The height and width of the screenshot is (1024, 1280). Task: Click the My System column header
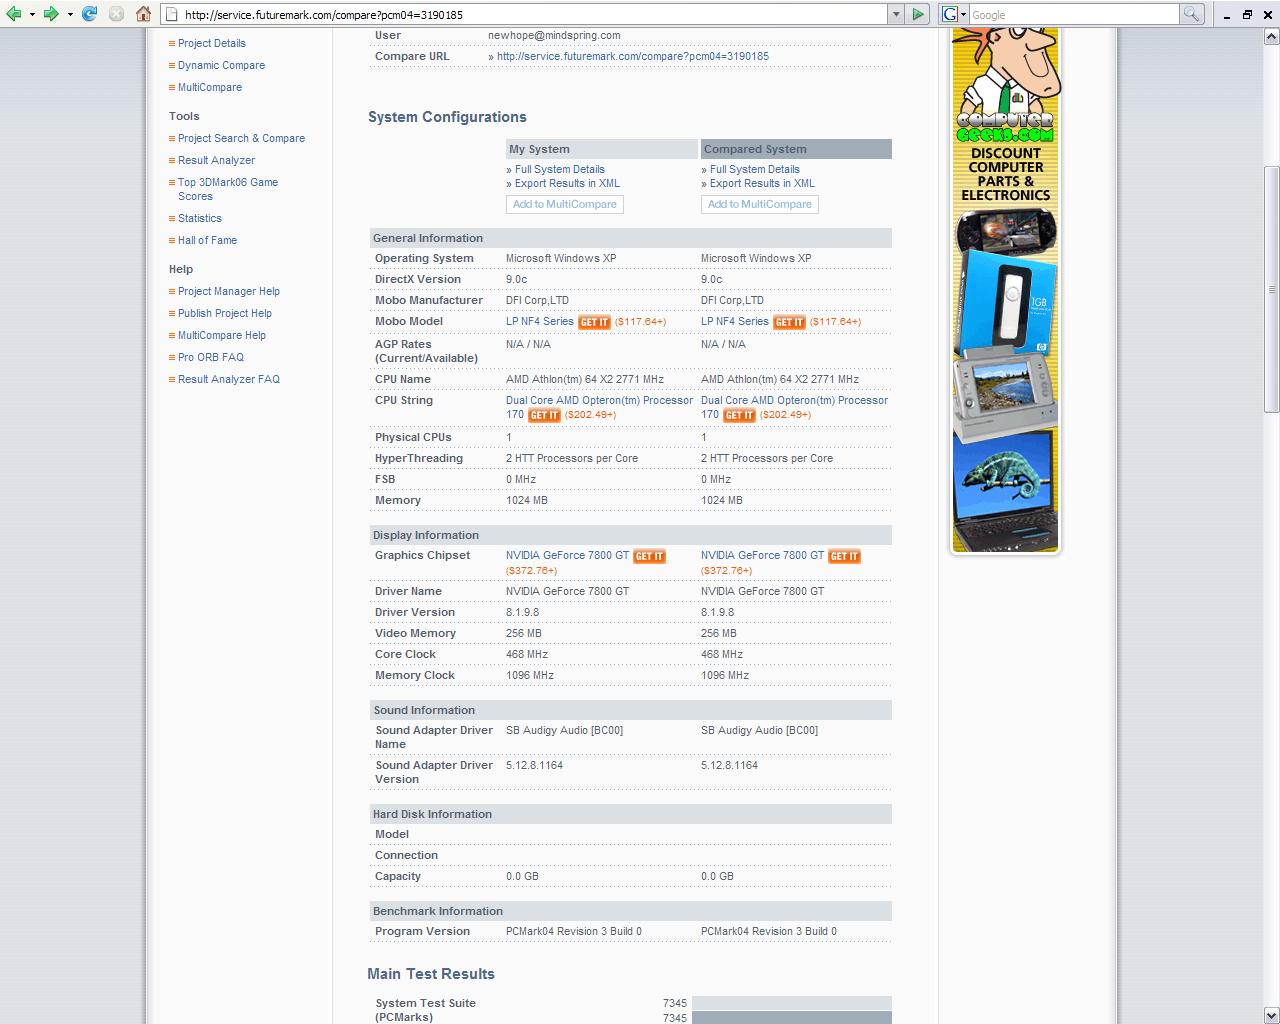602,149
